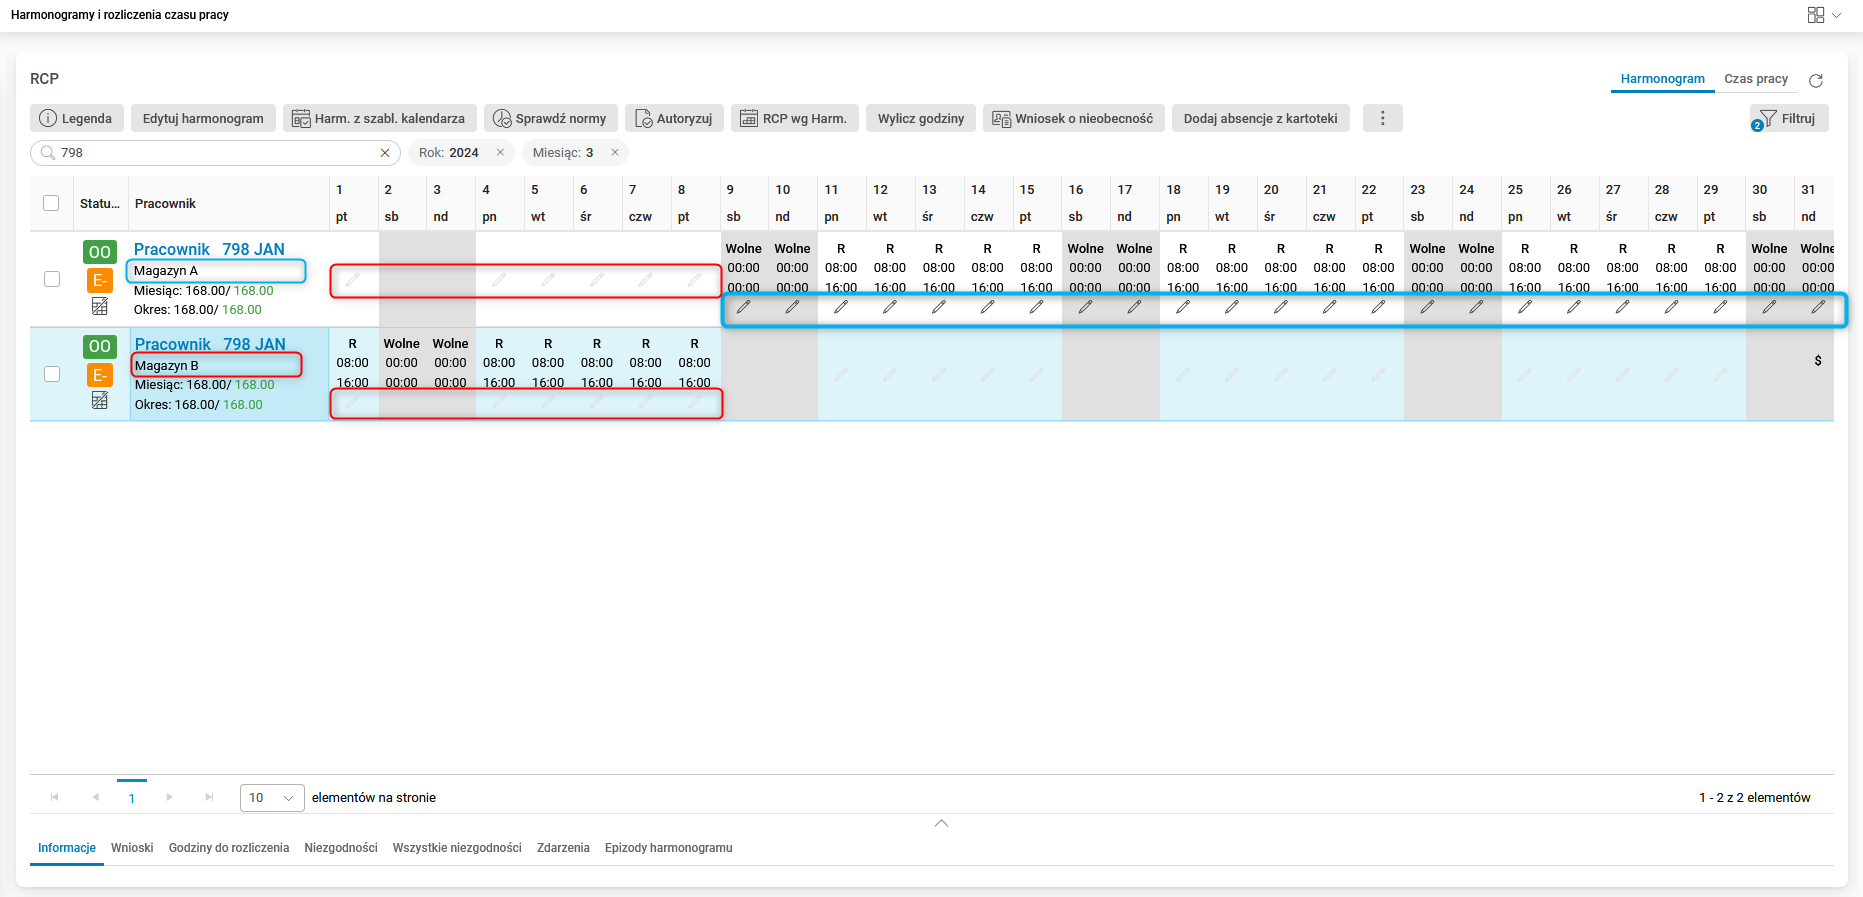
Task: Click the Wylicz godziny button
Action: (x=921, y=118)
